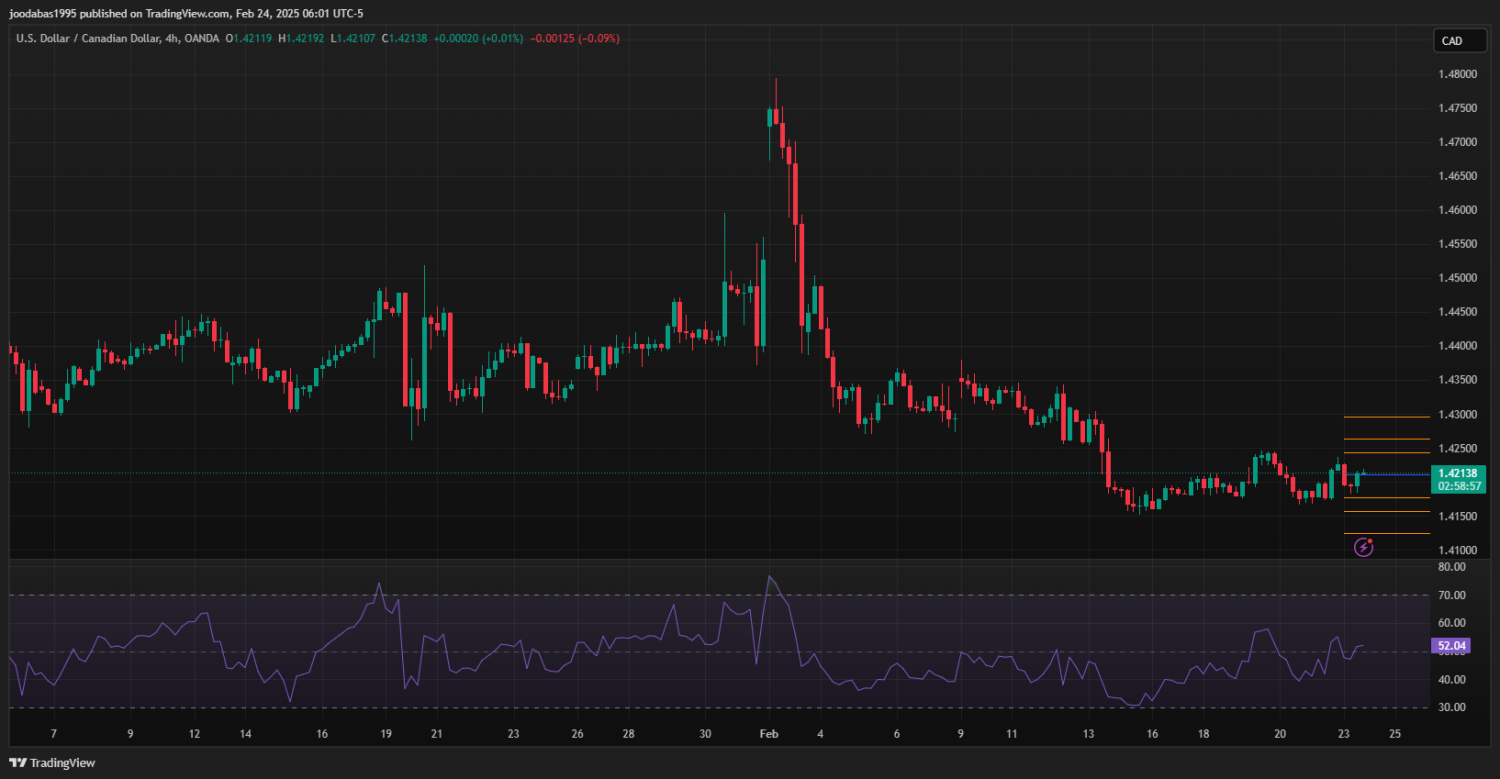1500x779 pixels.
Task: Select the open value O1.42119
Action: click(248, 38)
